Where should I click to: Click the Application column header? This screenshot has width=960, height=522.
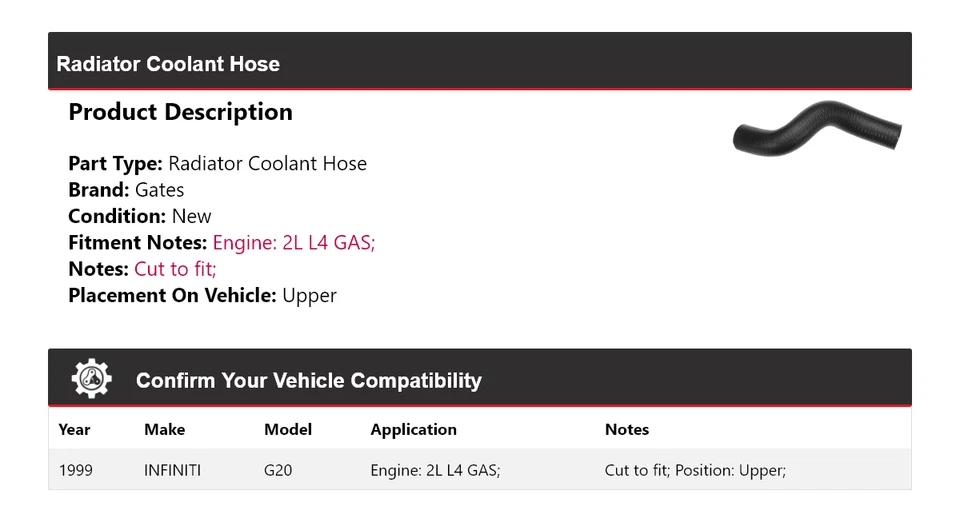coord(413,429)
